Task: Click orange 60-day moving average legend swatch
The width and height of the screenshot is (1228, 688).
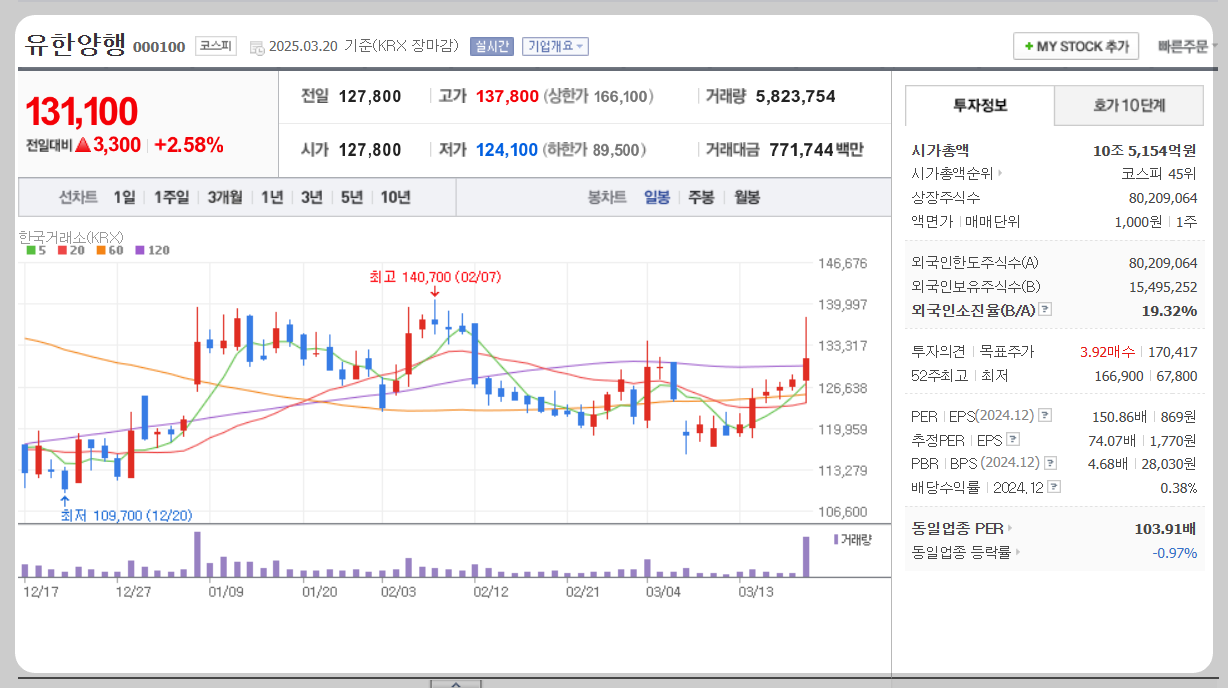Action: coord(101,250)
